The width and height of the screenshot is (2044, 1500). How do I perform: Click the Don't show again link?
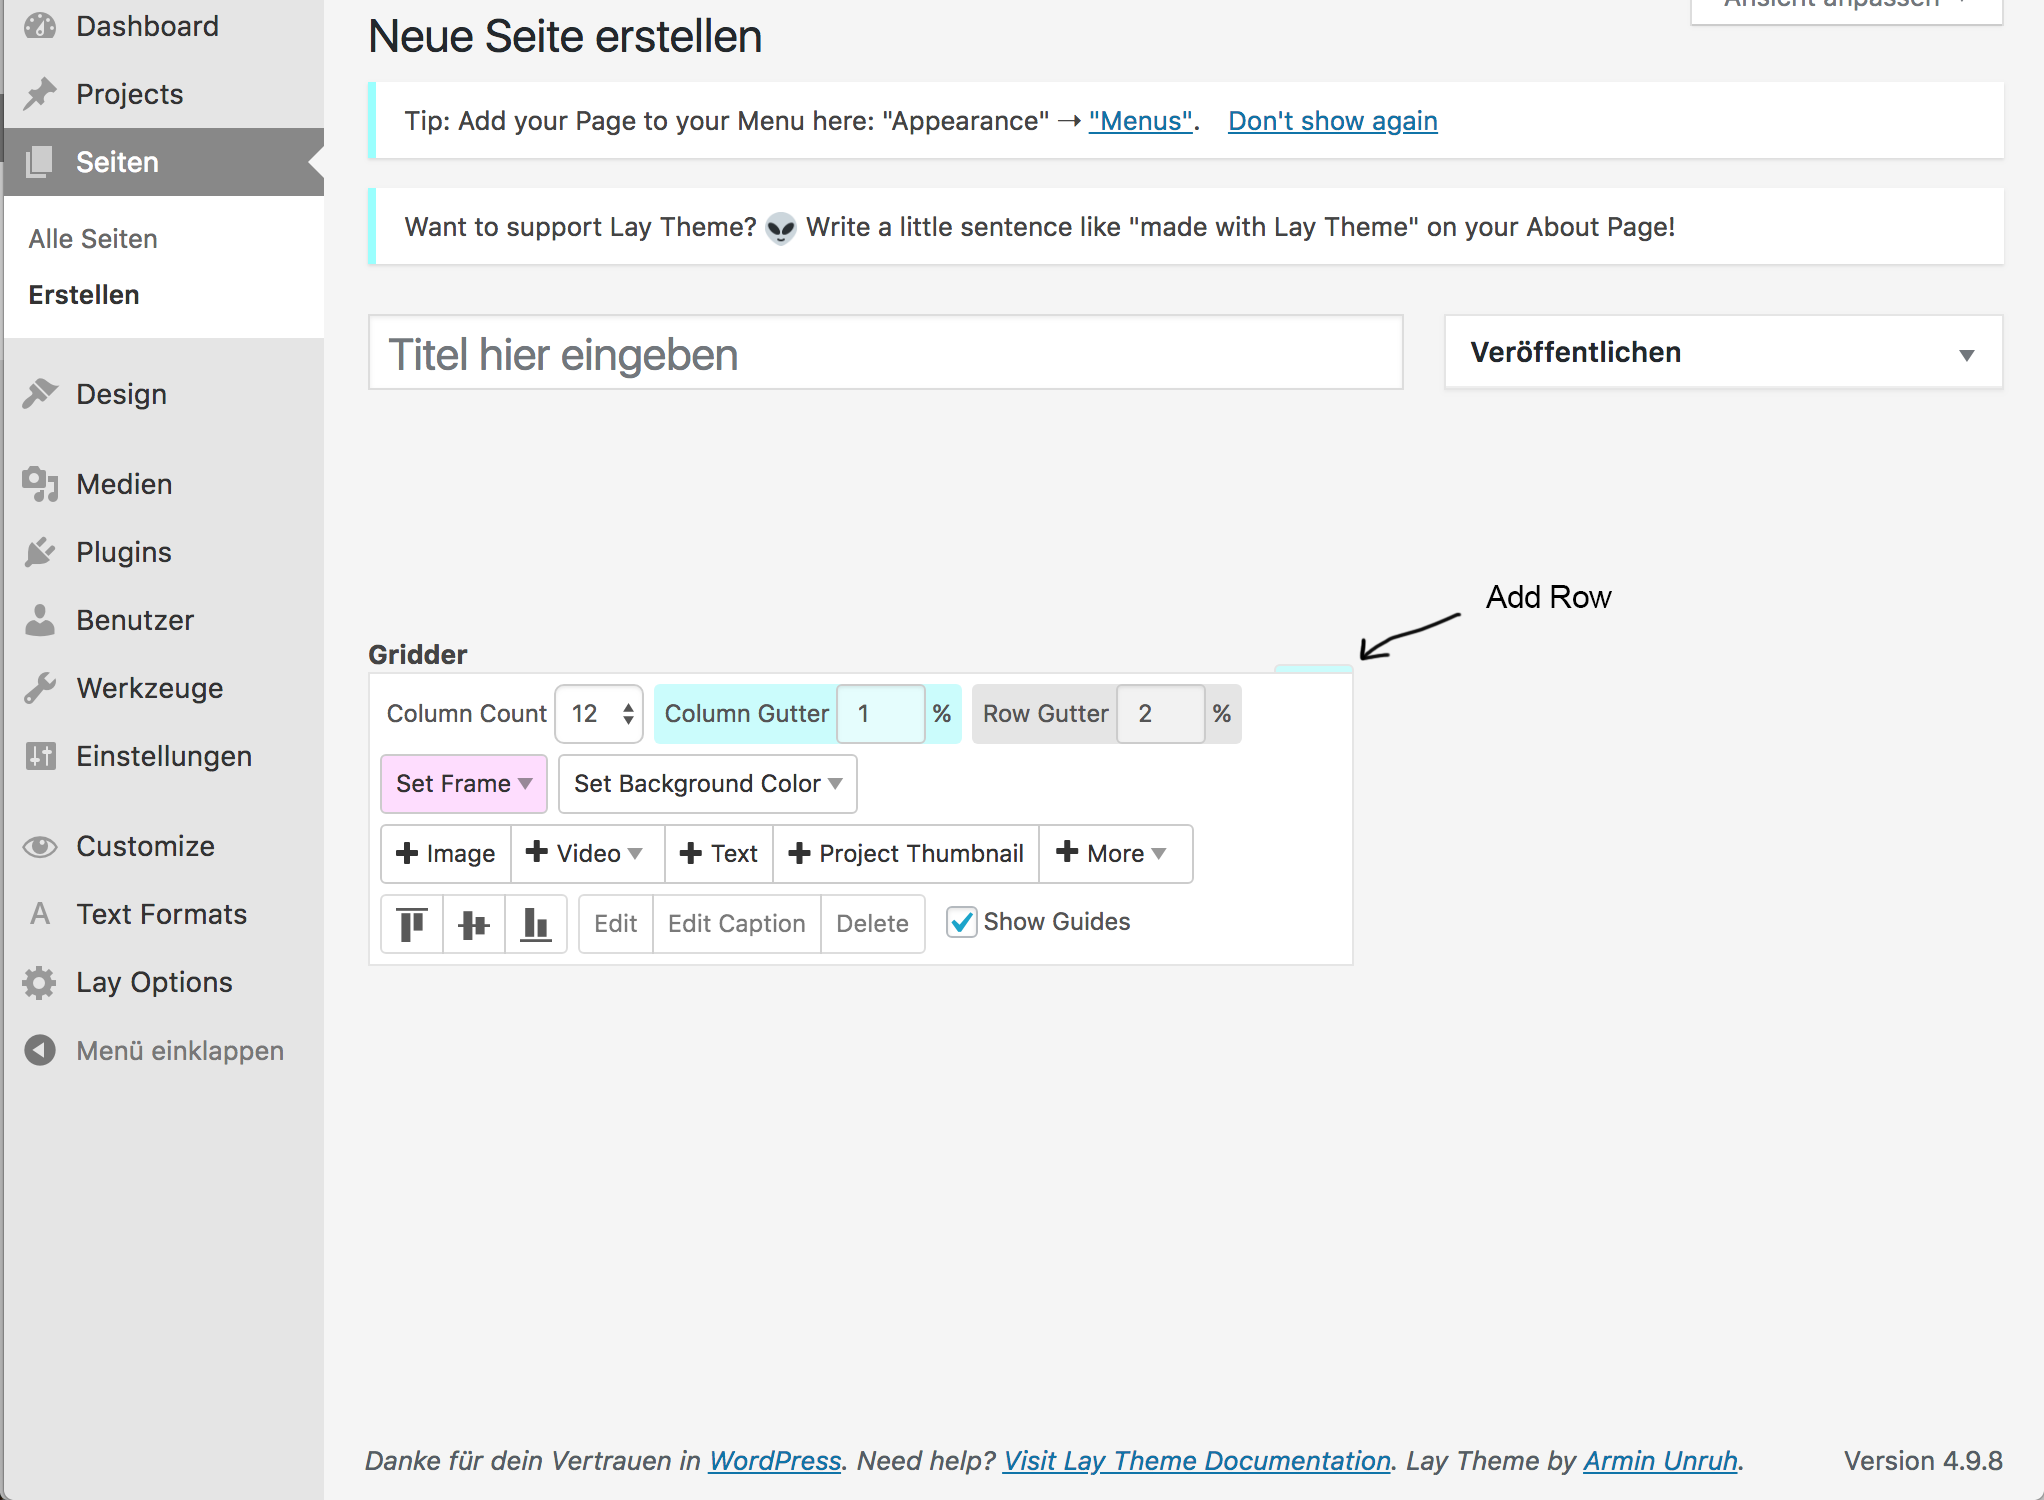[1332, 121]
